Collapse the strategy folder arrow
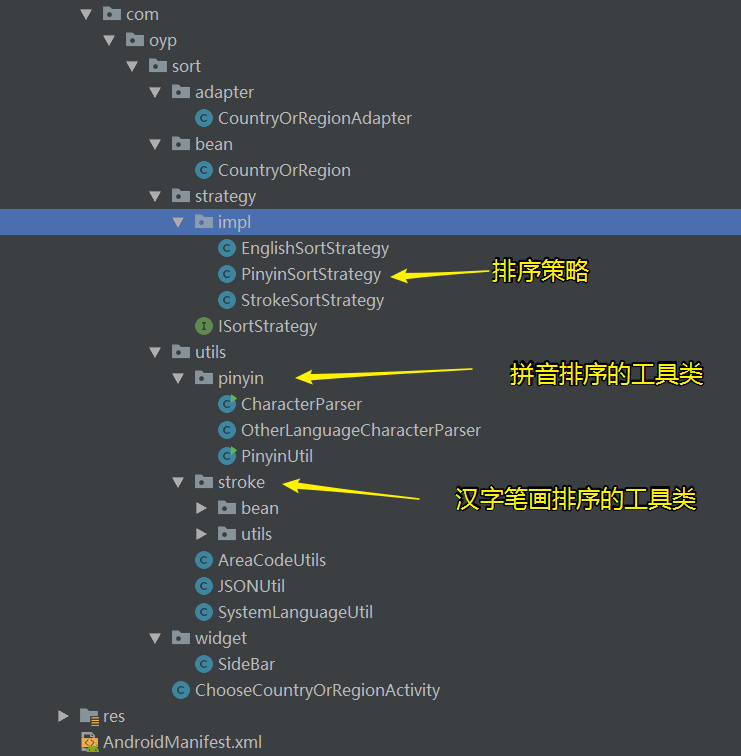The image size is (741, 756). coord(155,196)
